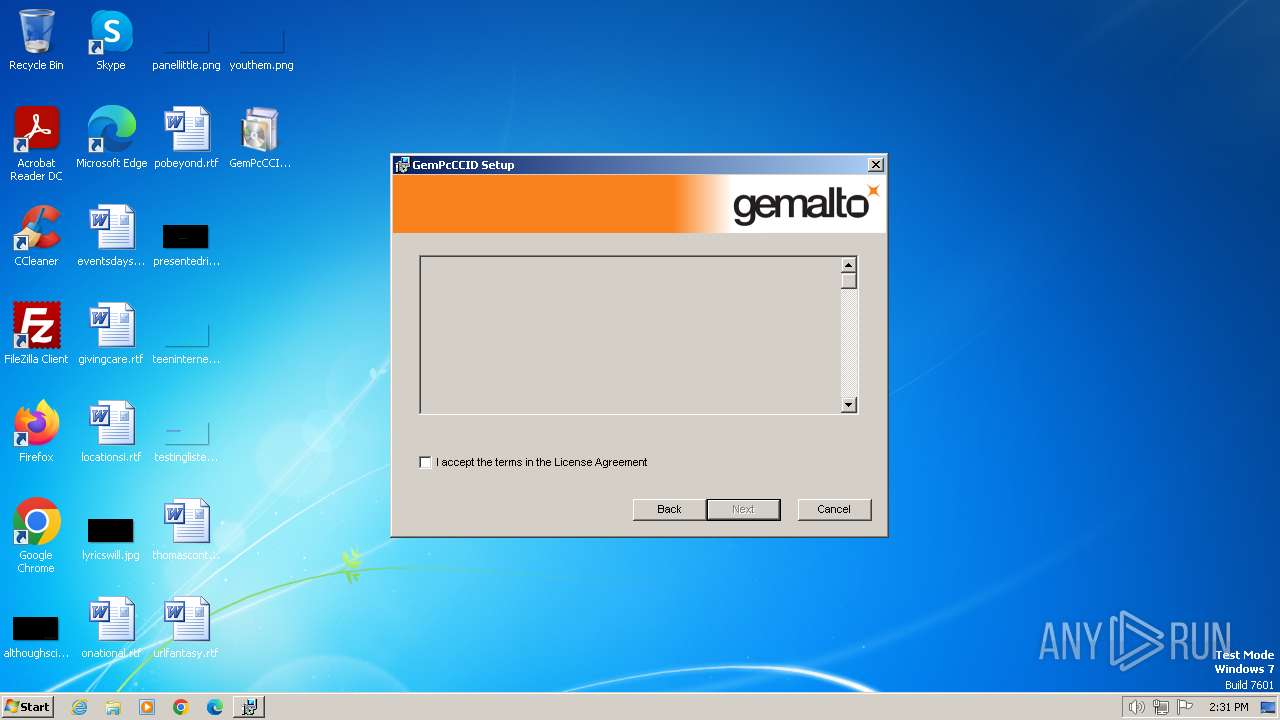Screen dimensions: 1280x720
Task: Select althoughsci file icon
Action: point(36,637)
